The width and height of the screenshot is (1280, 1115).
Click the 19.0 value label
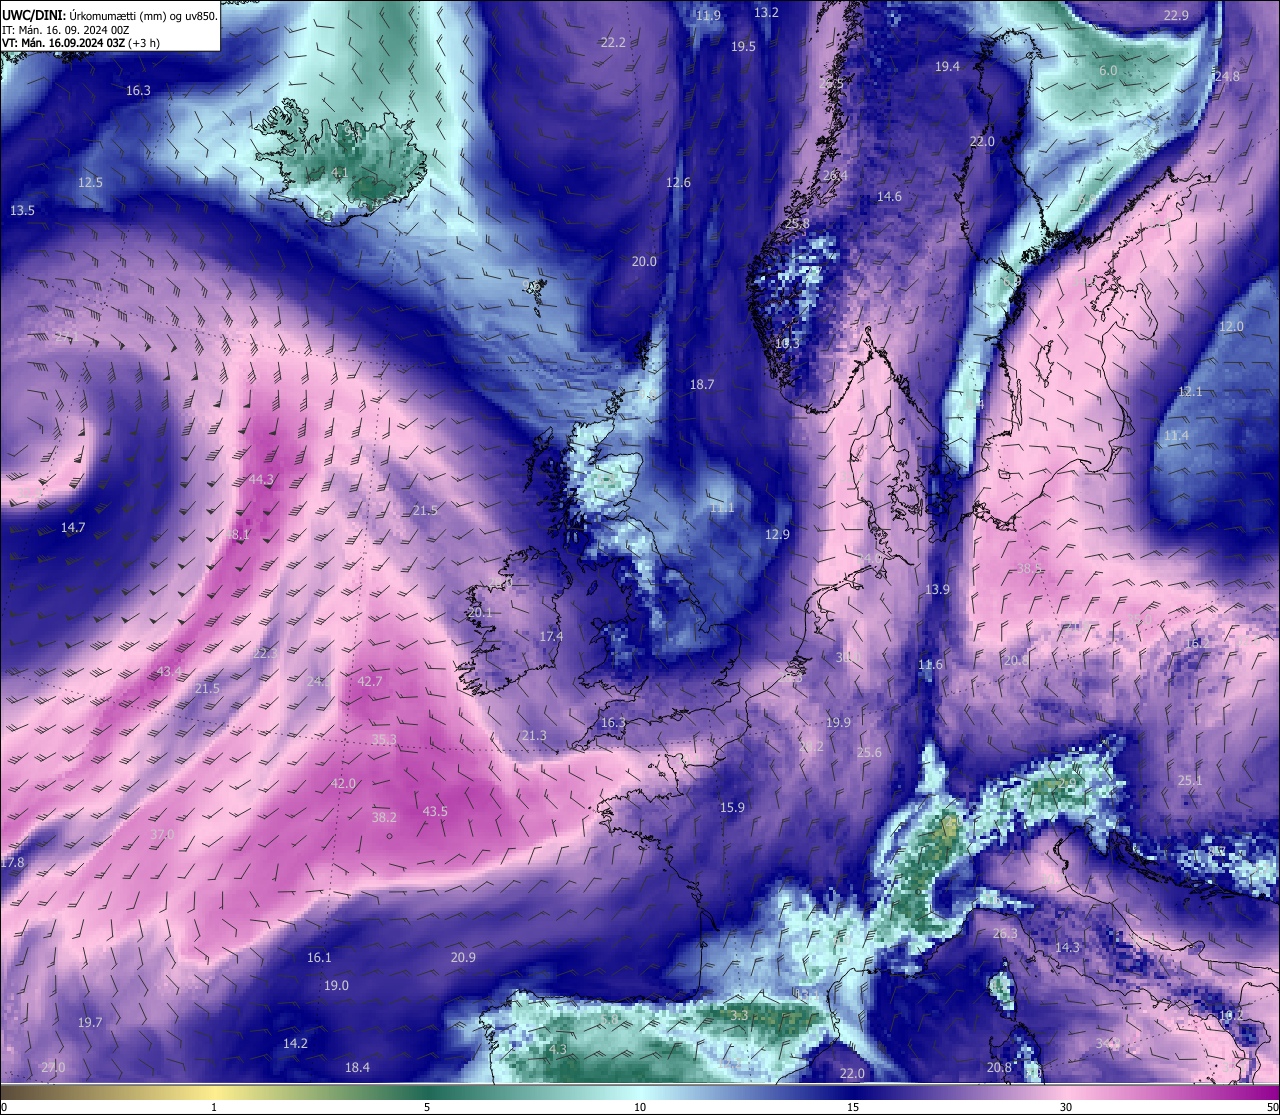point(336,985)
